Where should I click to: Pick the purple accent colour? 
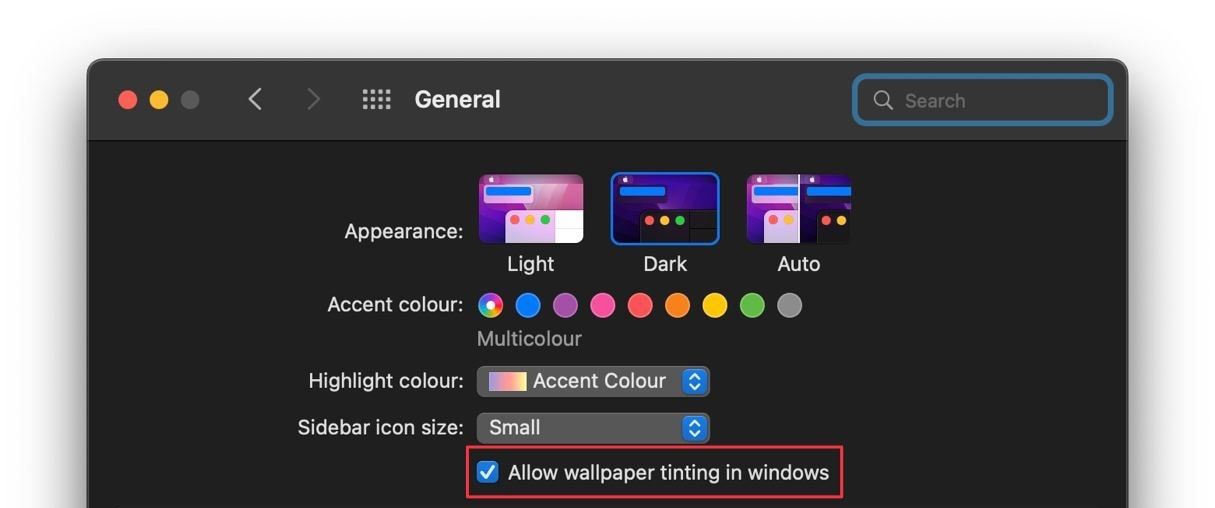tap(565, 305)
